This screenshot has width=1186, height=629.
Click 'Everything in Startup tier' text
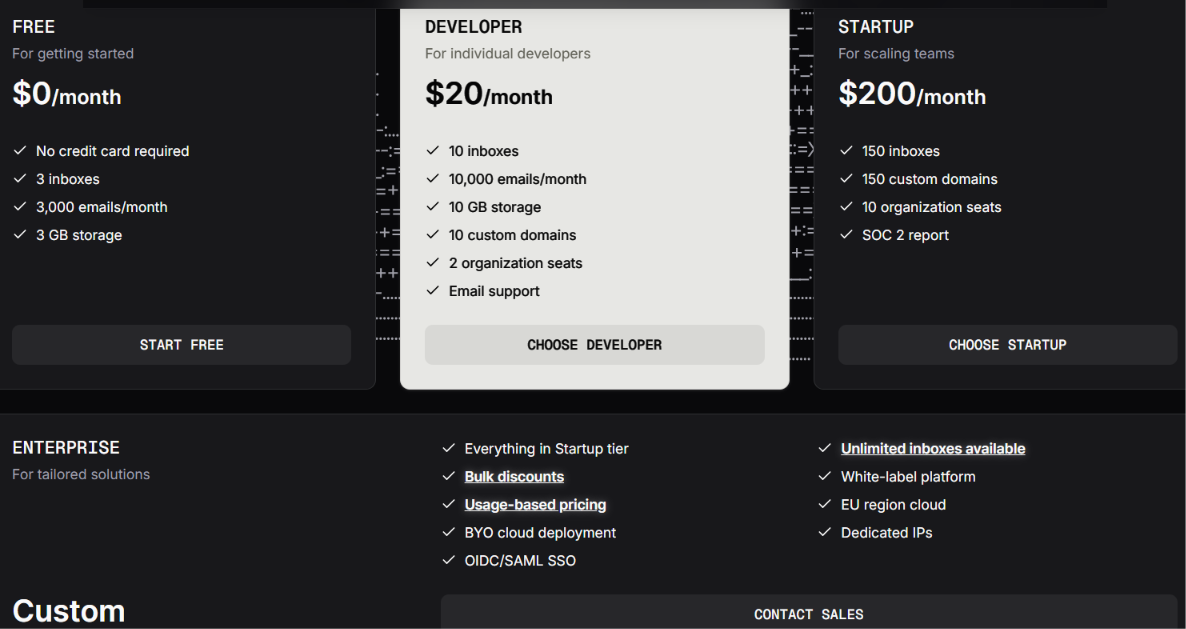point(546,448)
